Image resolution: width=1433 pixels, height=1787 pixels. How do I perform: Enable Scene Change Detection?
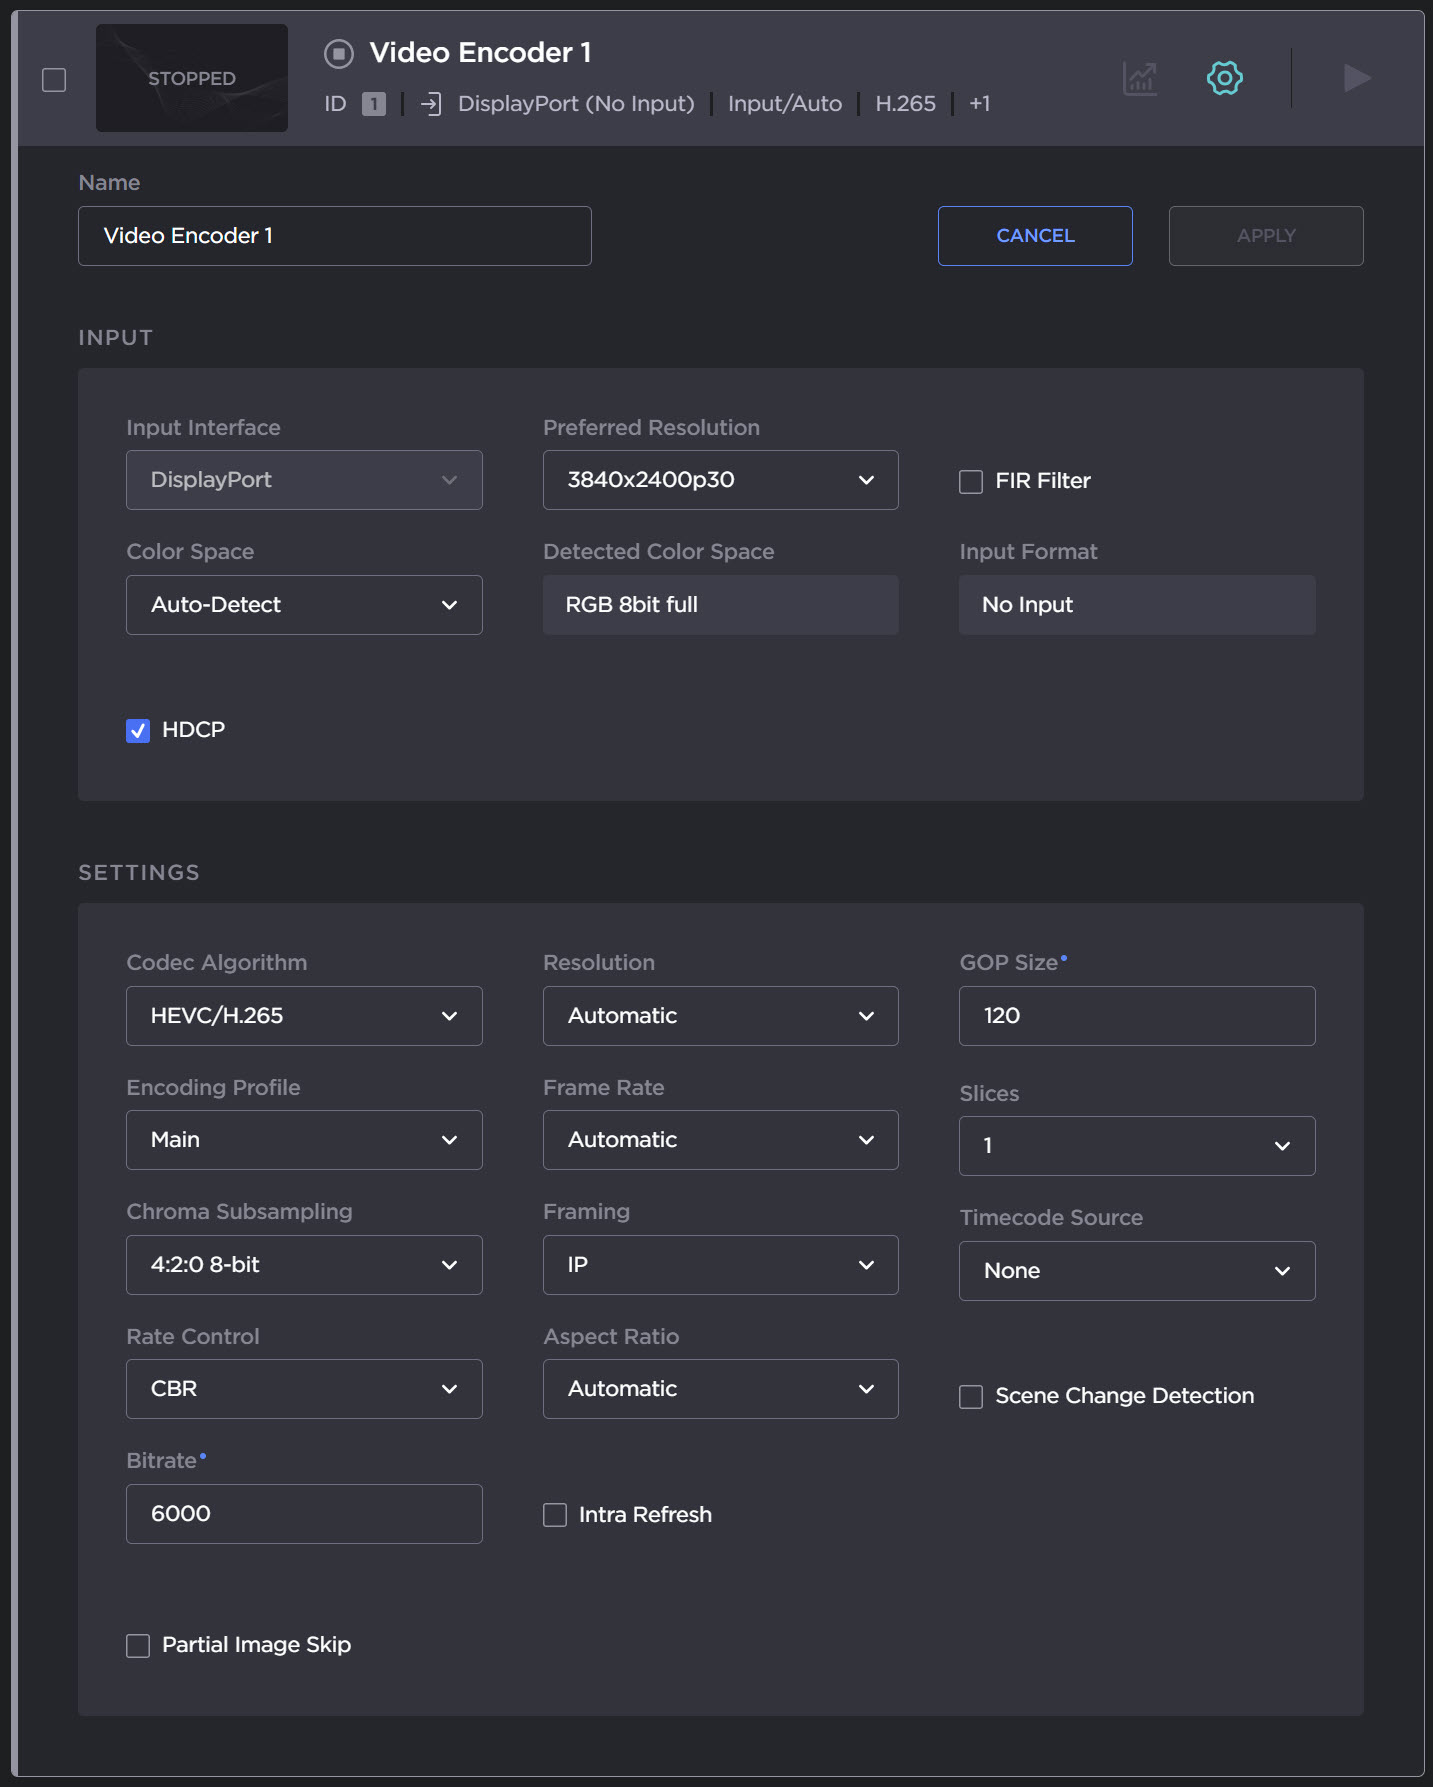pos(971,1397)
